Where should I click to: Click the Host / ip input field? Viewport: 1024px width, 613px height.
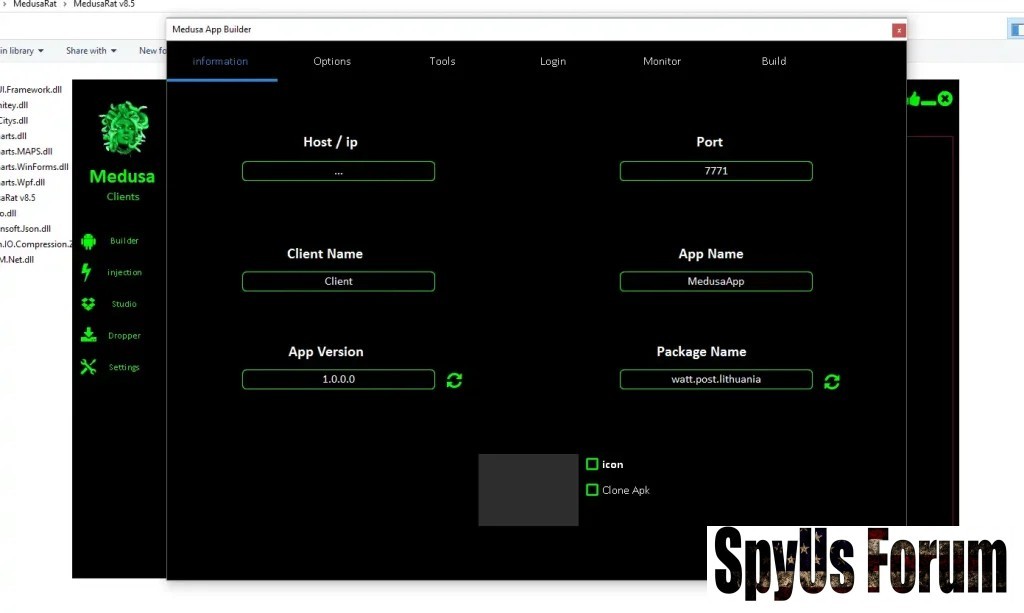tap(338, 171)
